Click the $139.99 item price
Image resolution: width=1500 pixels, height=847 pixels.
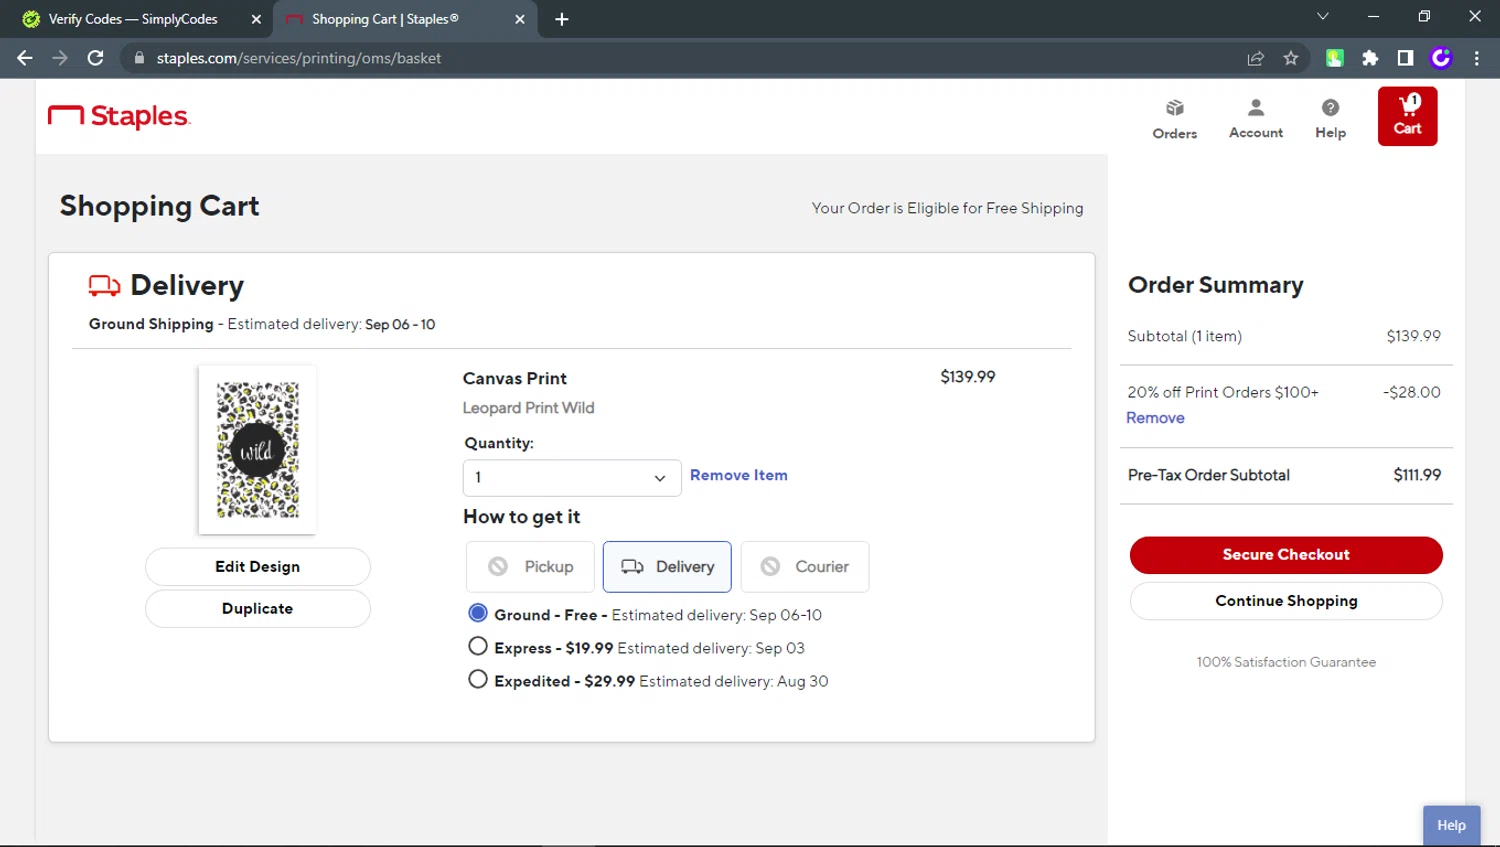(967, 377)
